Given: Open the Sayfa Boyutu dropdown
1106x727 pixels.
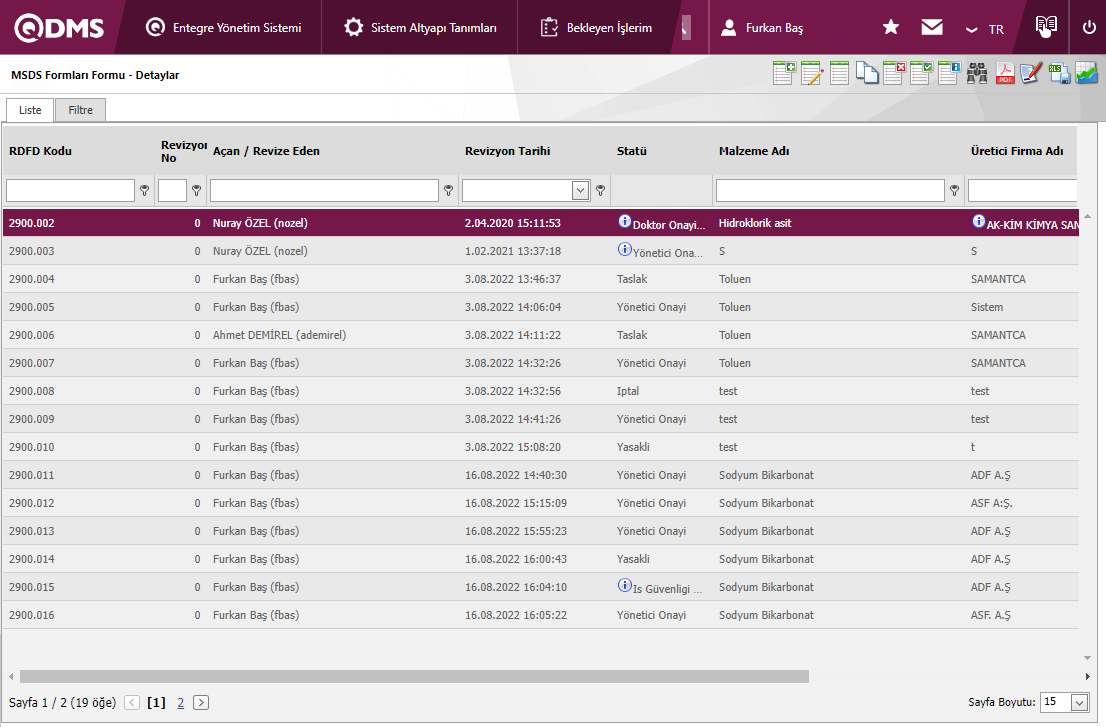Looking at the screenshot, I should point(1079,702).
